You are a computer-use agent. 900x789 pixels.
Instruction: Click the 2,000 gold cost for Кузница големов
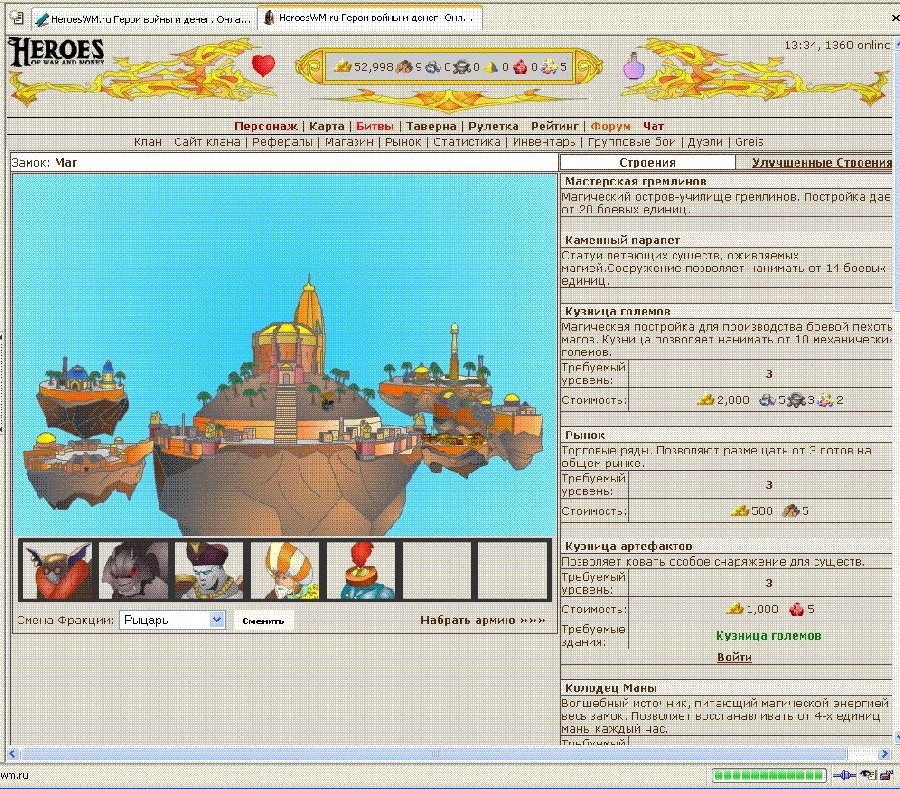(724, 400)
